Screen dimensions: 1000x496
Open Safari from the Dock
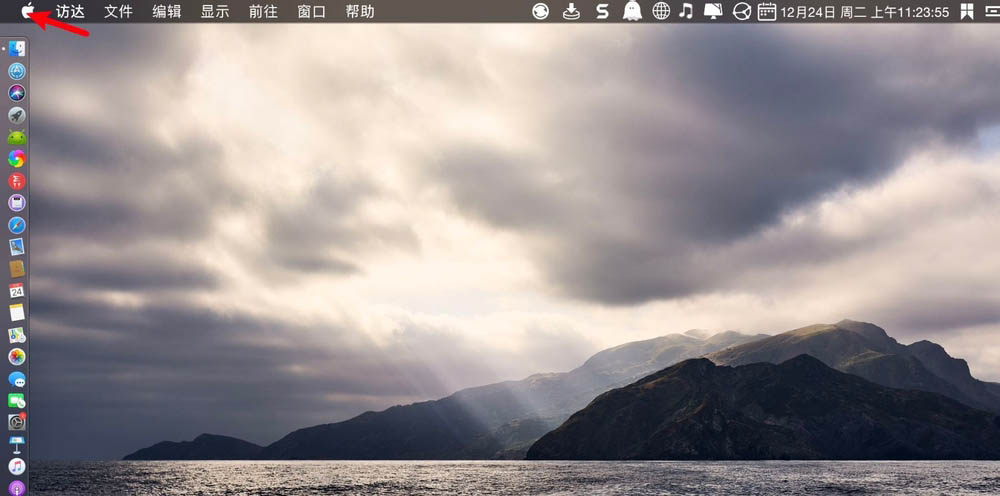coord(17,225)
